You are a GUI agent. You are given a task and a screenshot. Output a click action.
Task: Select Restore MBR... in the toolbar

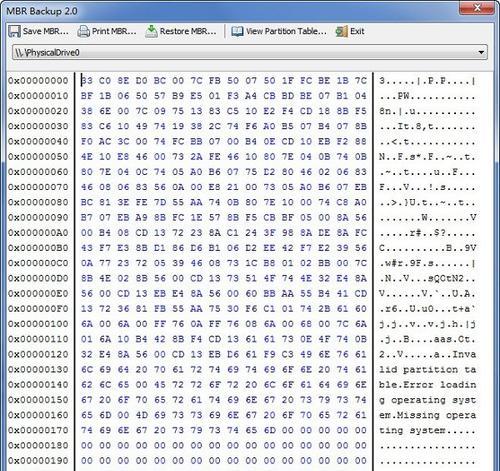coord(188,31)
